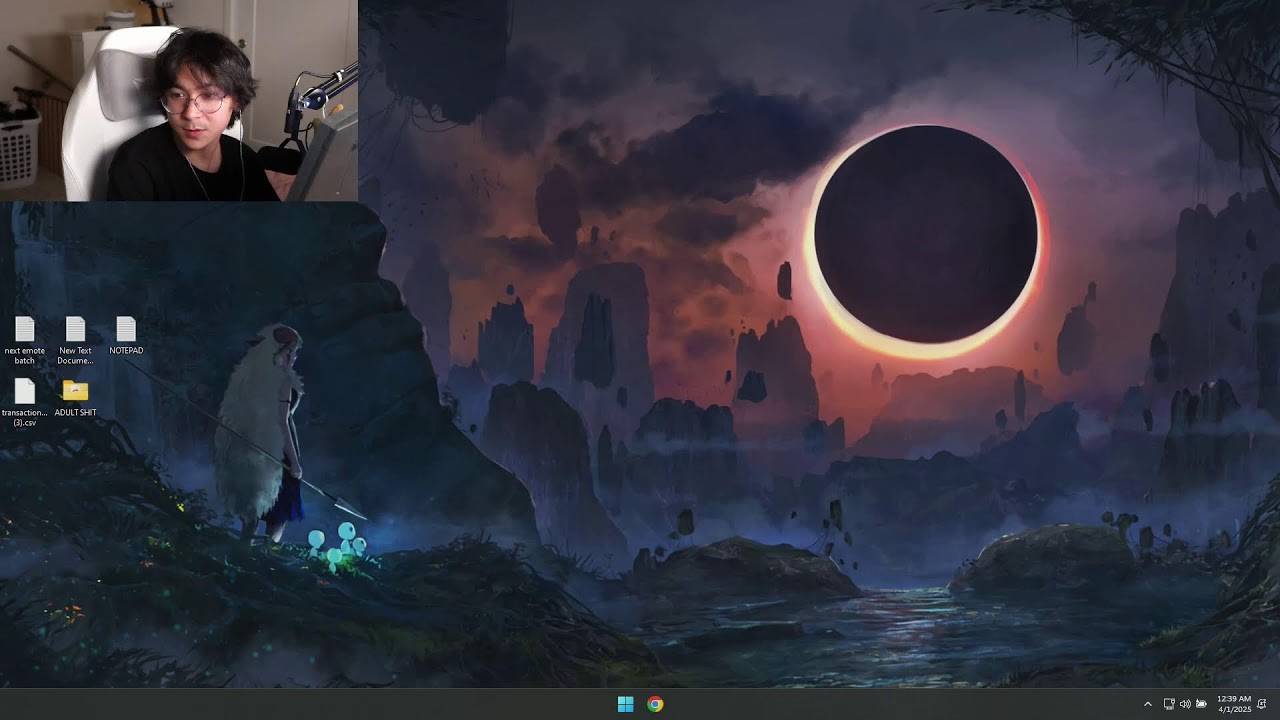The height and width of the screenshot is (720, 1280).
Task: Open the clock and calendar flyout
Action: (x=1234, y=704)
